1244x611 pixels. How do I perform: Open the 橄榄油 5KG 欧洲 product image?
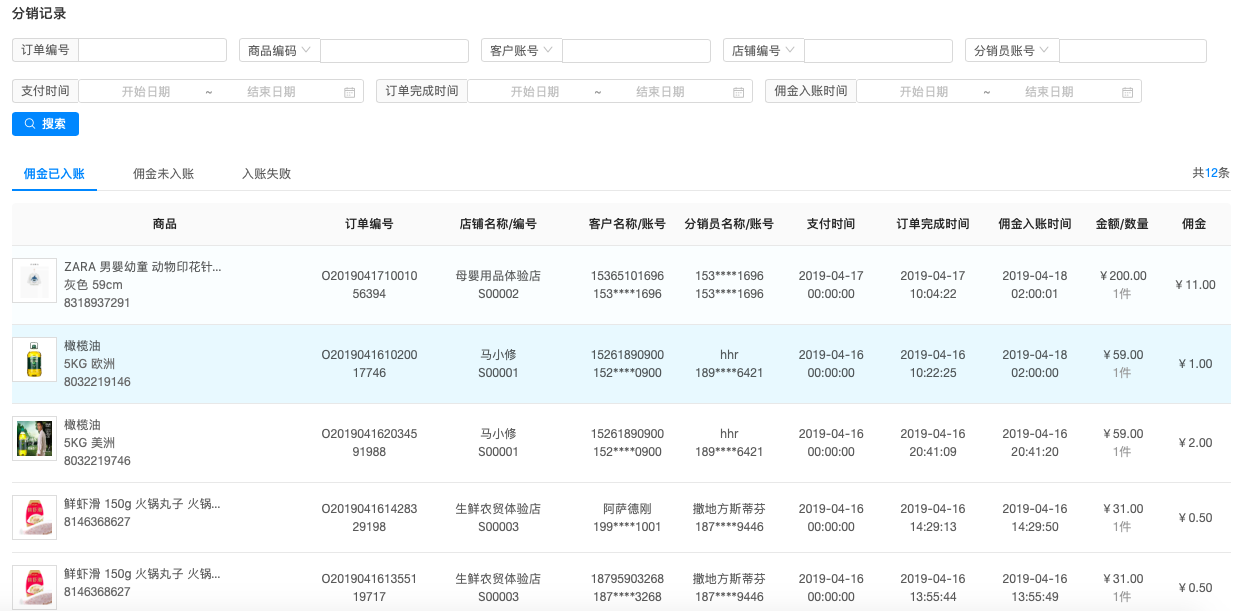[x=34, y=359]
